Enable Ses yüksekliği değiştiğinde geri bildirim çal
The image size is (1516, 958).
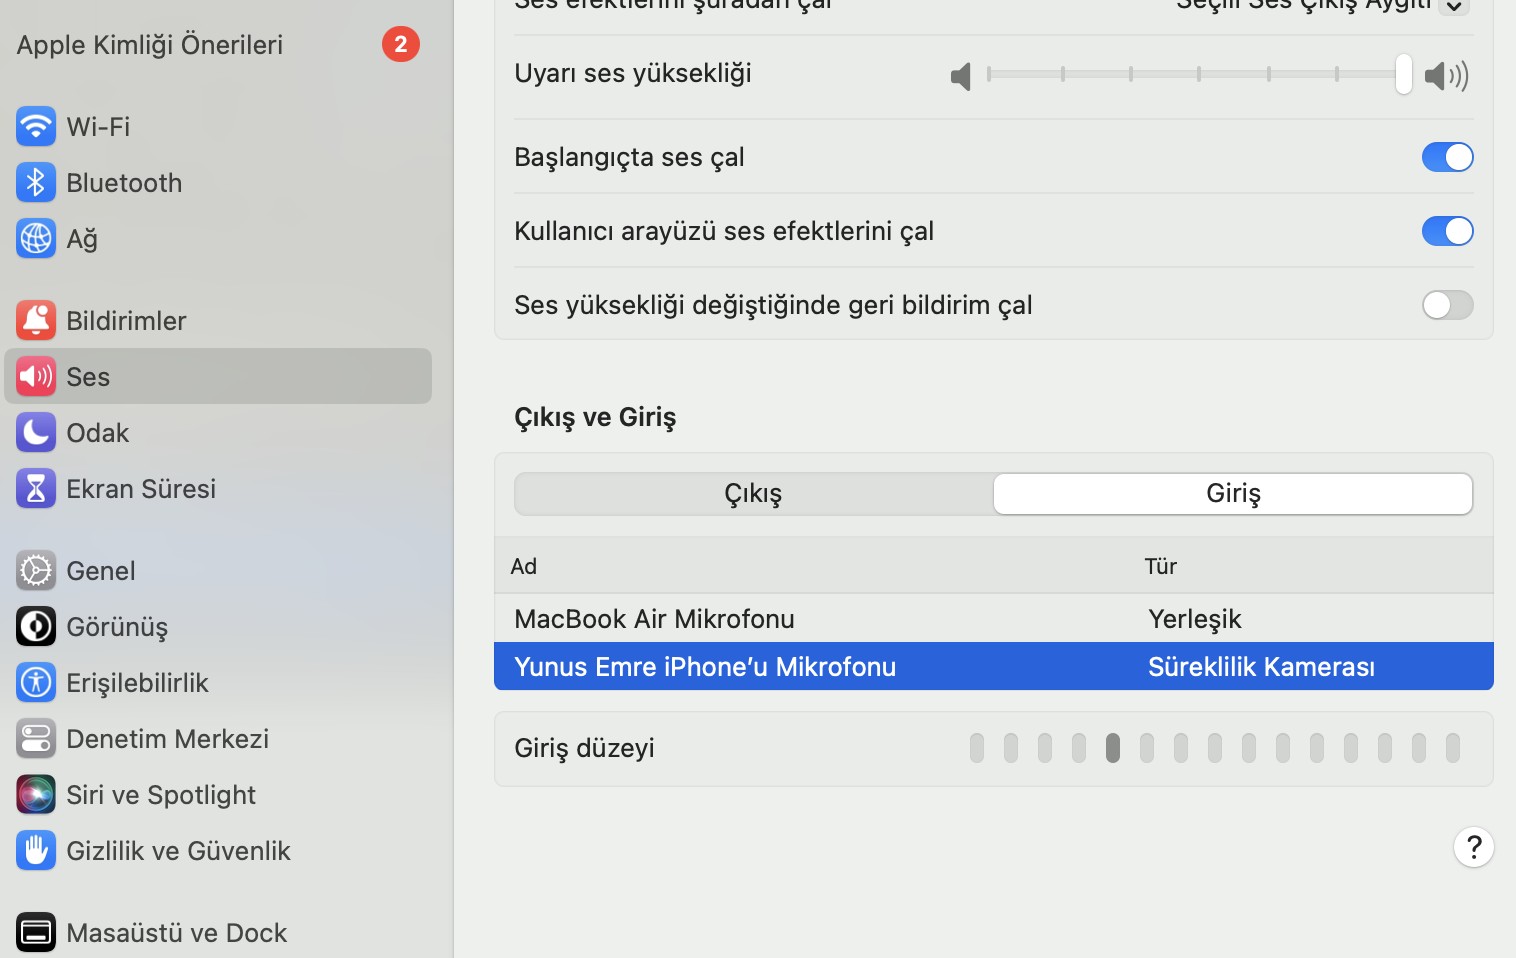tap(1447, 305)
